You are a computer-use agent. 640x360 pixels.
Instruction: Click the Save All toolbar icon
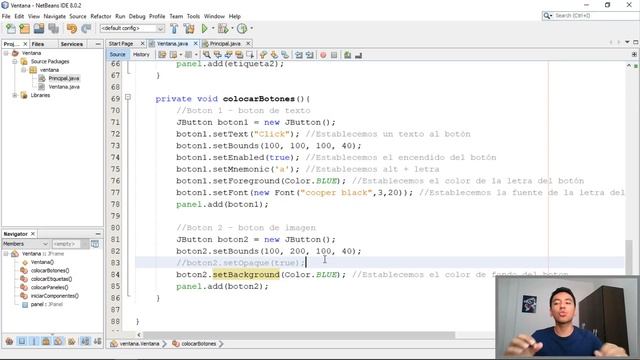(x=53, y=29)
